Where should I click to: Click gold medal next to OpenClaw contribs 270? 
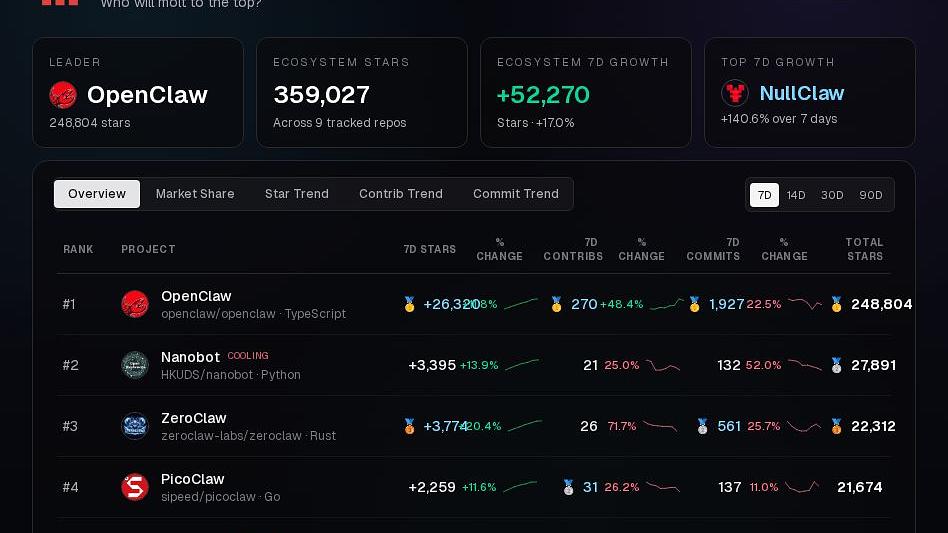[556, 304]
